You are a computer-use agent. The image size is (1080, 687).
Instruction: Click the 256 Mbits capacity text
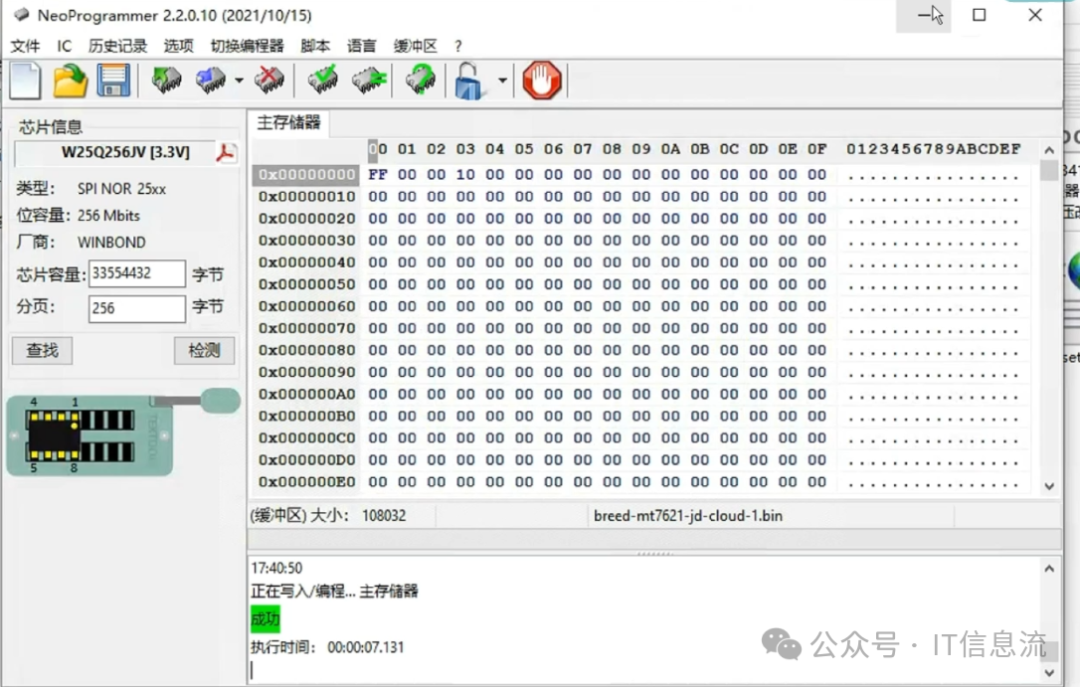pos(109,216)
